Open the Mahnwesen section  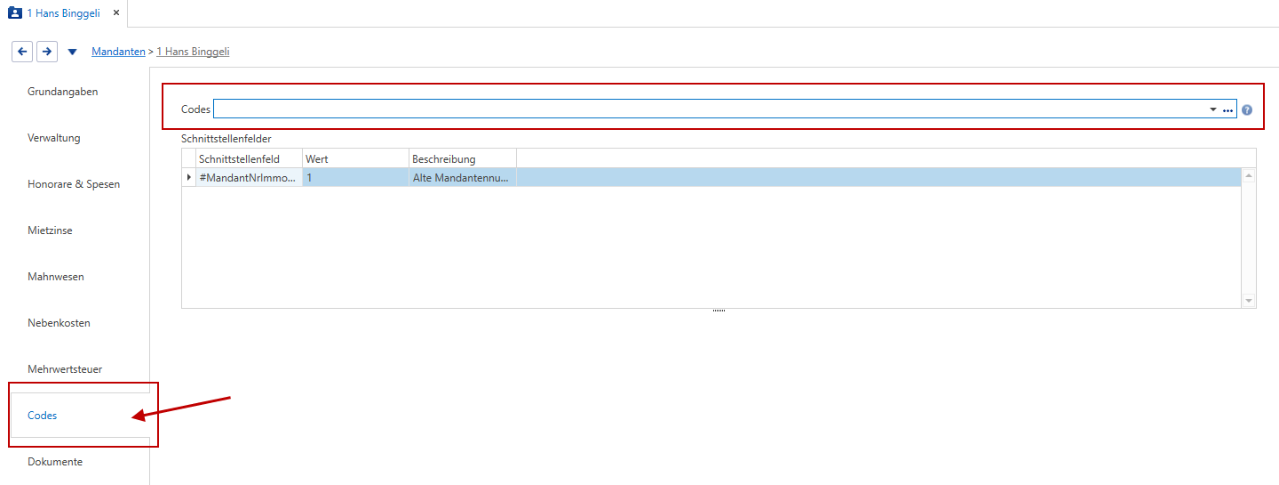coord(56,277)
